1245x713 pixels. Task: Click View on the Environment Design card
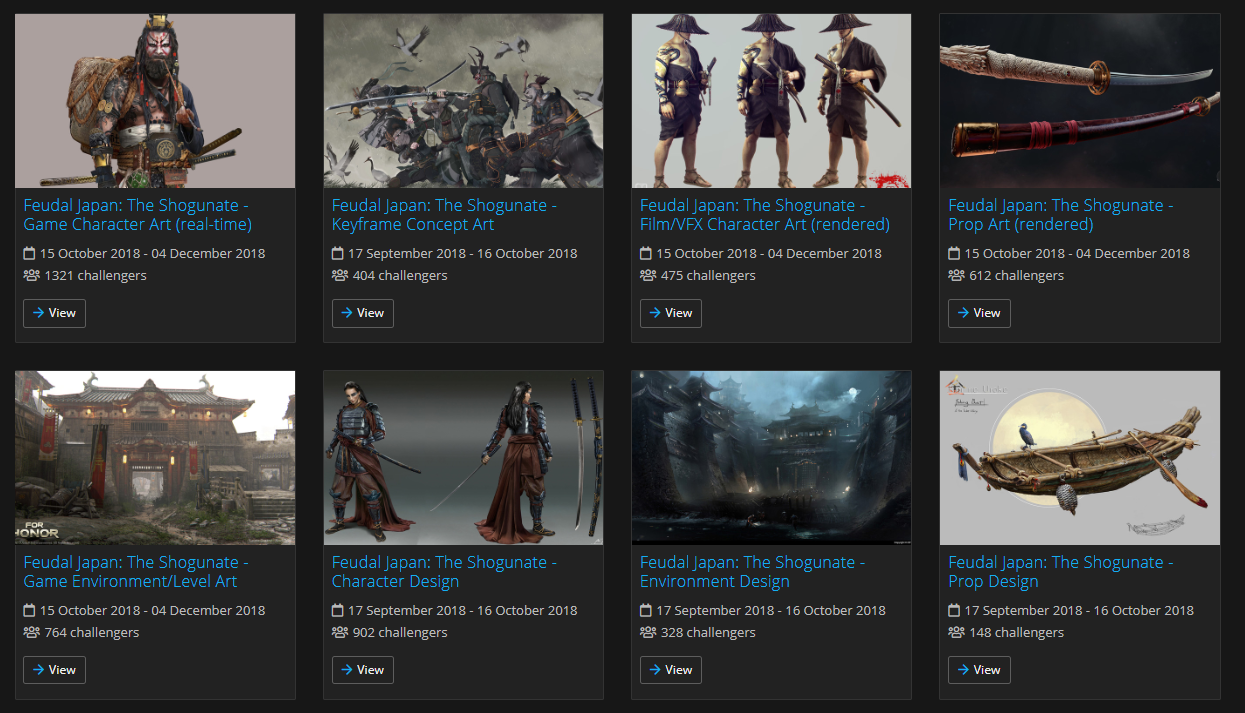671,670
